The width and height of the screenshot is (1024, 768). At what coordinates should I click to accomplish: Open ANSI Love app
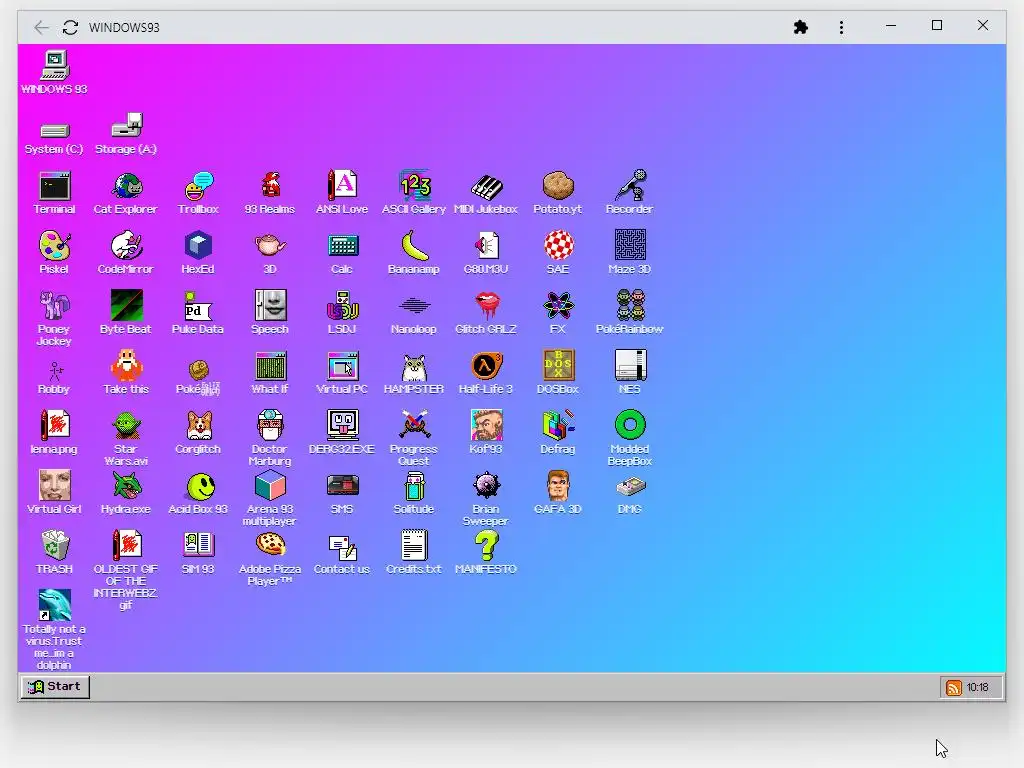click(342, 187)
